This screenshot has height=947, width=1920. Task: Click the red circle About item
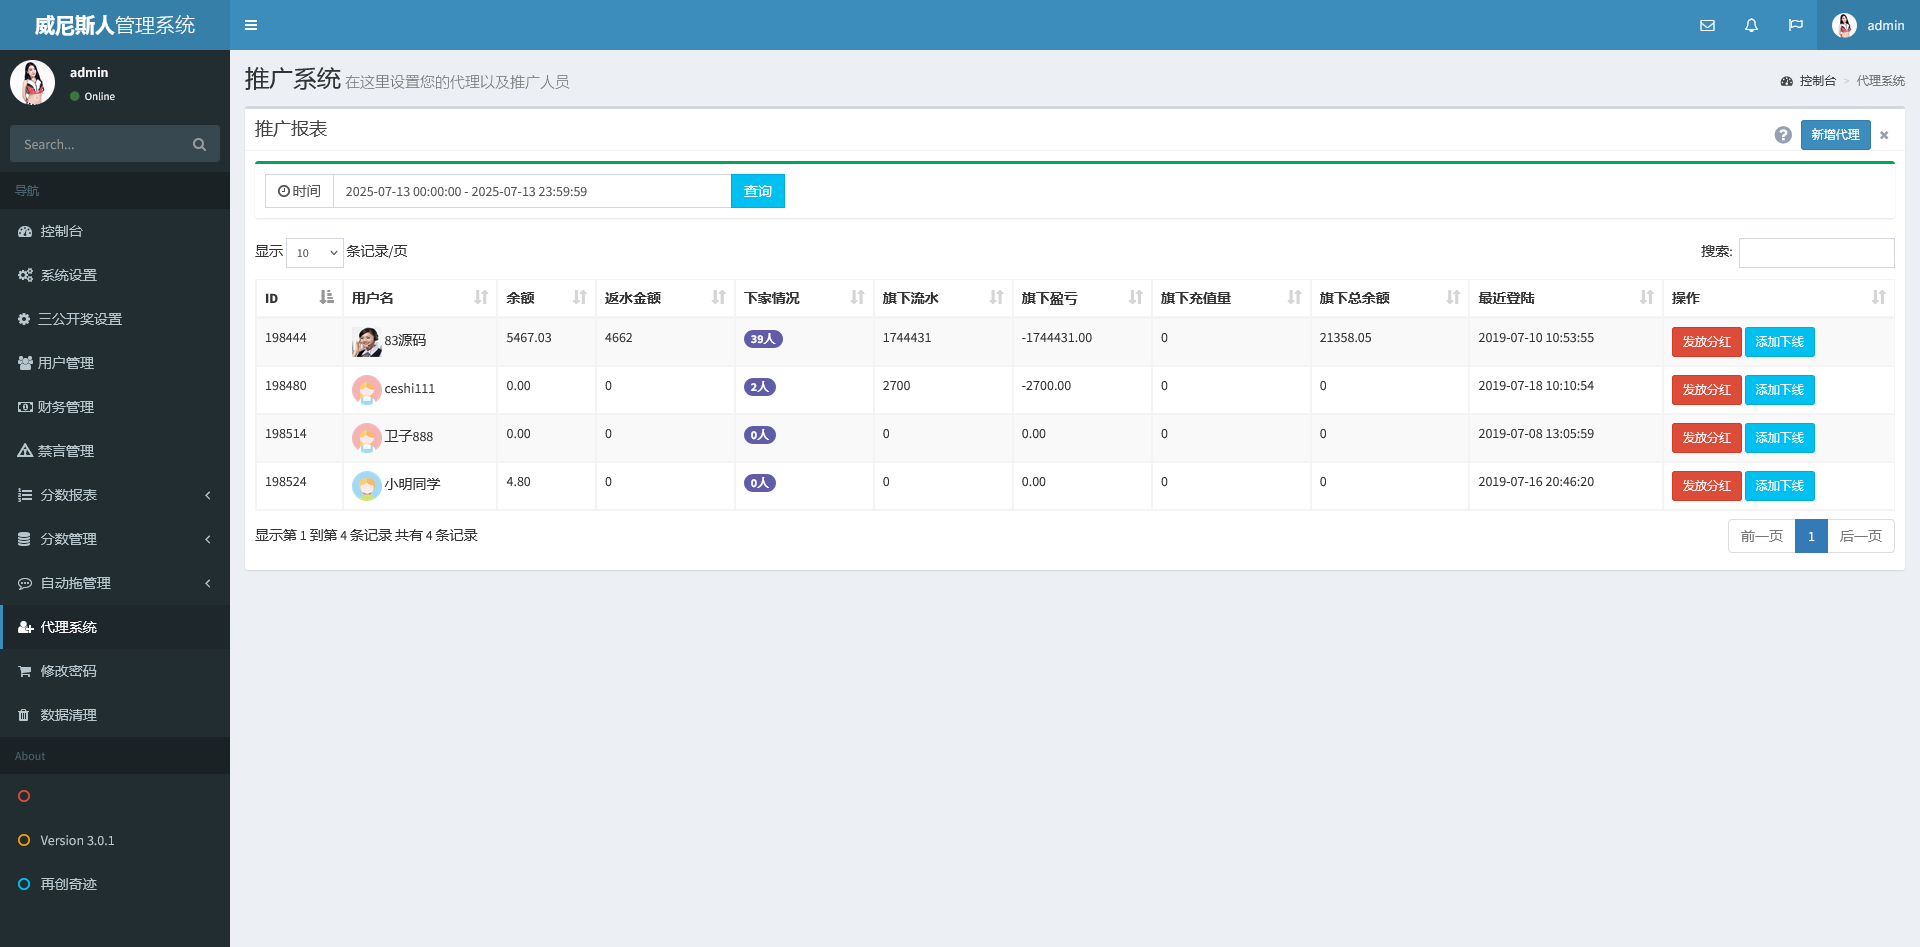(x=24, y=796)
